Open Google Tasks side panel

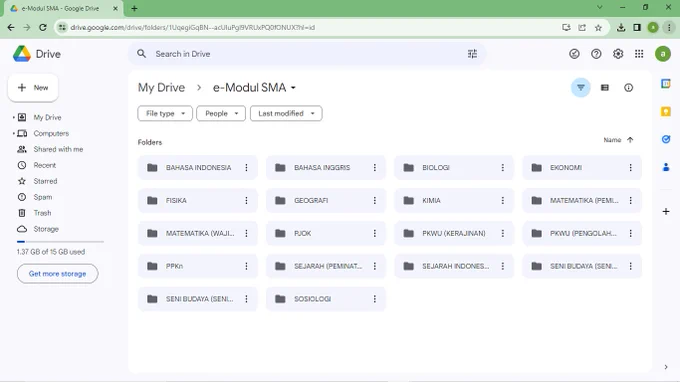(666, 139)
